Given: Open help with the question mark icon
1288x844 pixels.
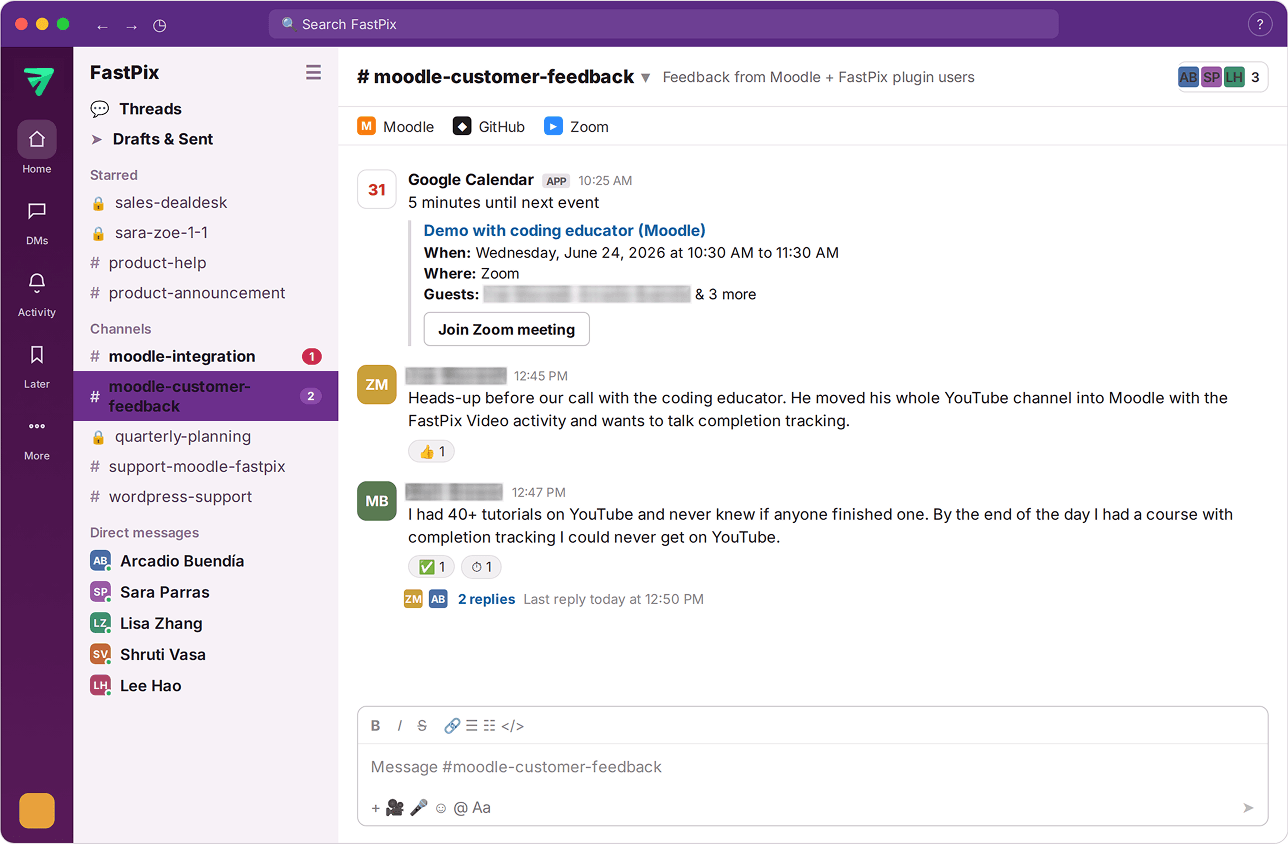Looking at the screenshot, I should click(1260, 25).
